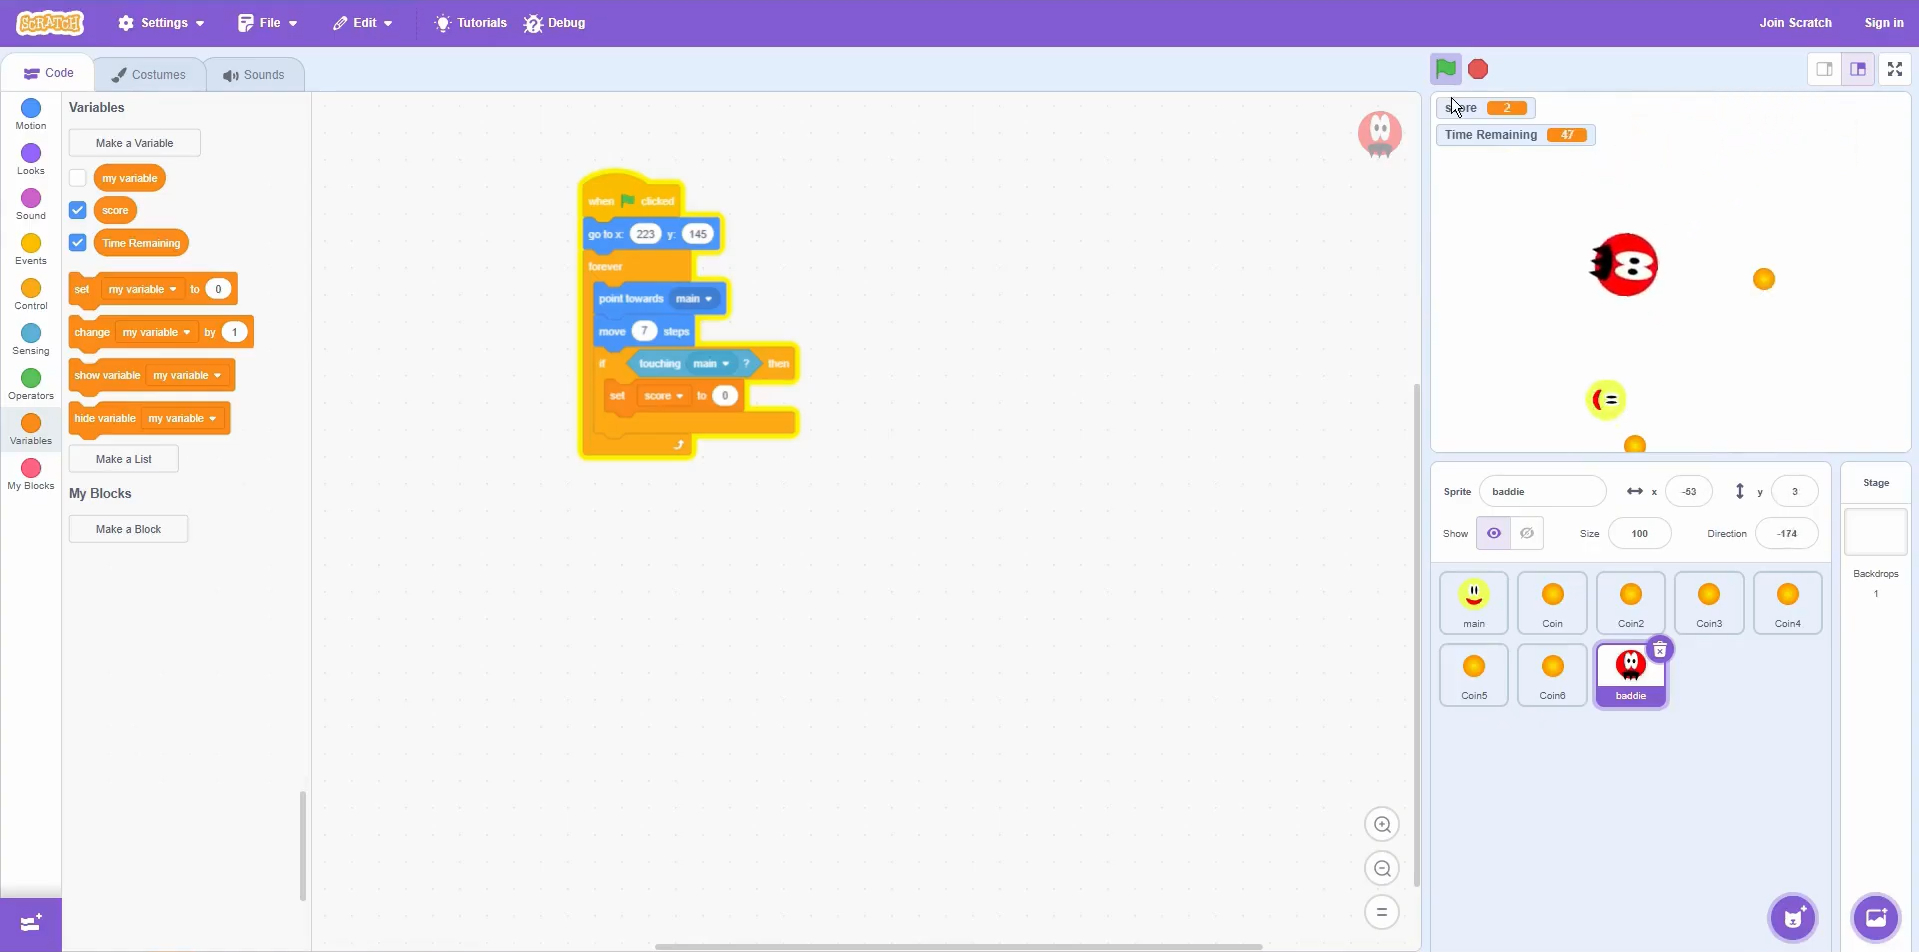Viewport: 1919px width, 952px height.
Task: Switch to the Costumes tab
Action: tap(149, 75)
